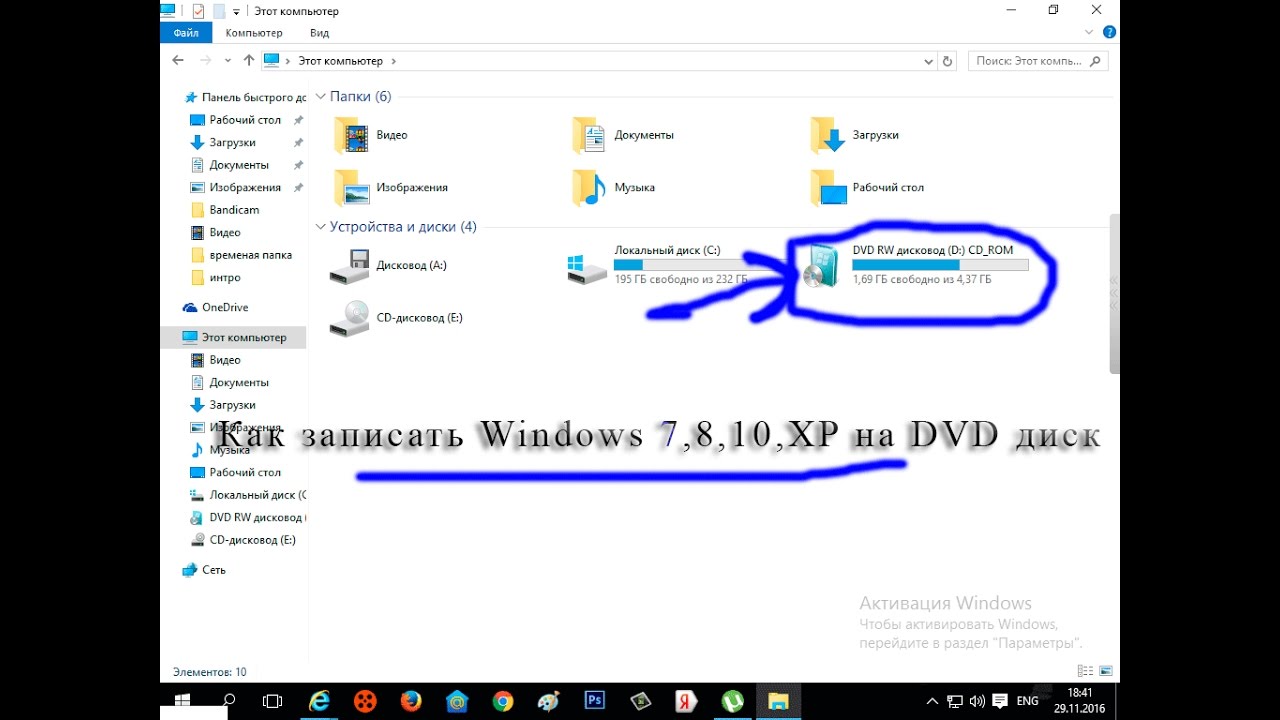Click Этот компьютер breadcrumb in address bar
Screen dimensions: 1280x720
pyautogui.click(x=340, y=61)
